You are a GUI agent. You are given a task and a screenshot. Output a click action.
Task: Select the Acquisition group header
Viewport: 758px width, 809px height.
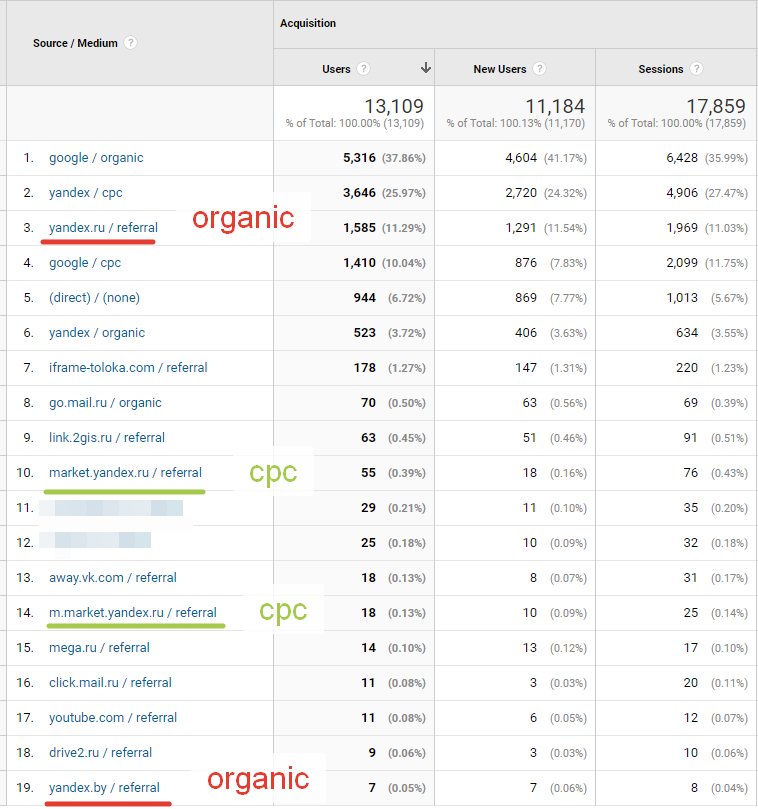point(308,23)
